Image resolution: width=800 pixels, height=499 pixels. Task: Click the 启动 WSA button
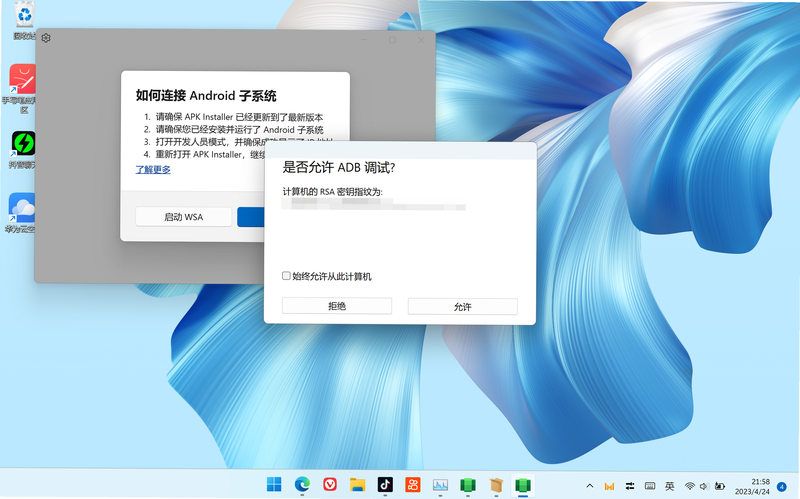click(x=184, y=217)
